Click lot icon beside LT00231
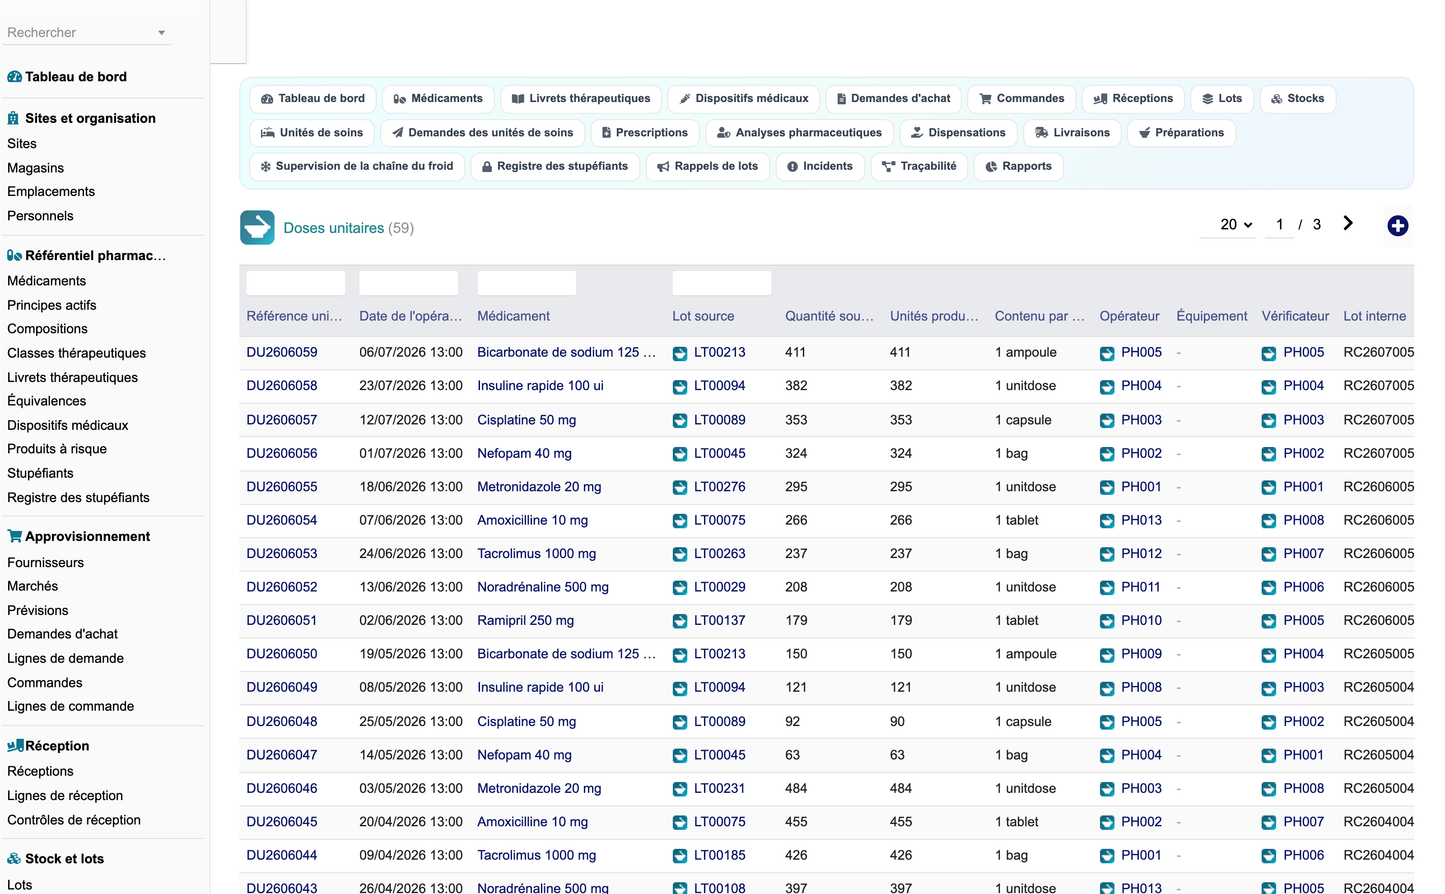This screenshot has height=894, width=1445. (x=680, y=789)
